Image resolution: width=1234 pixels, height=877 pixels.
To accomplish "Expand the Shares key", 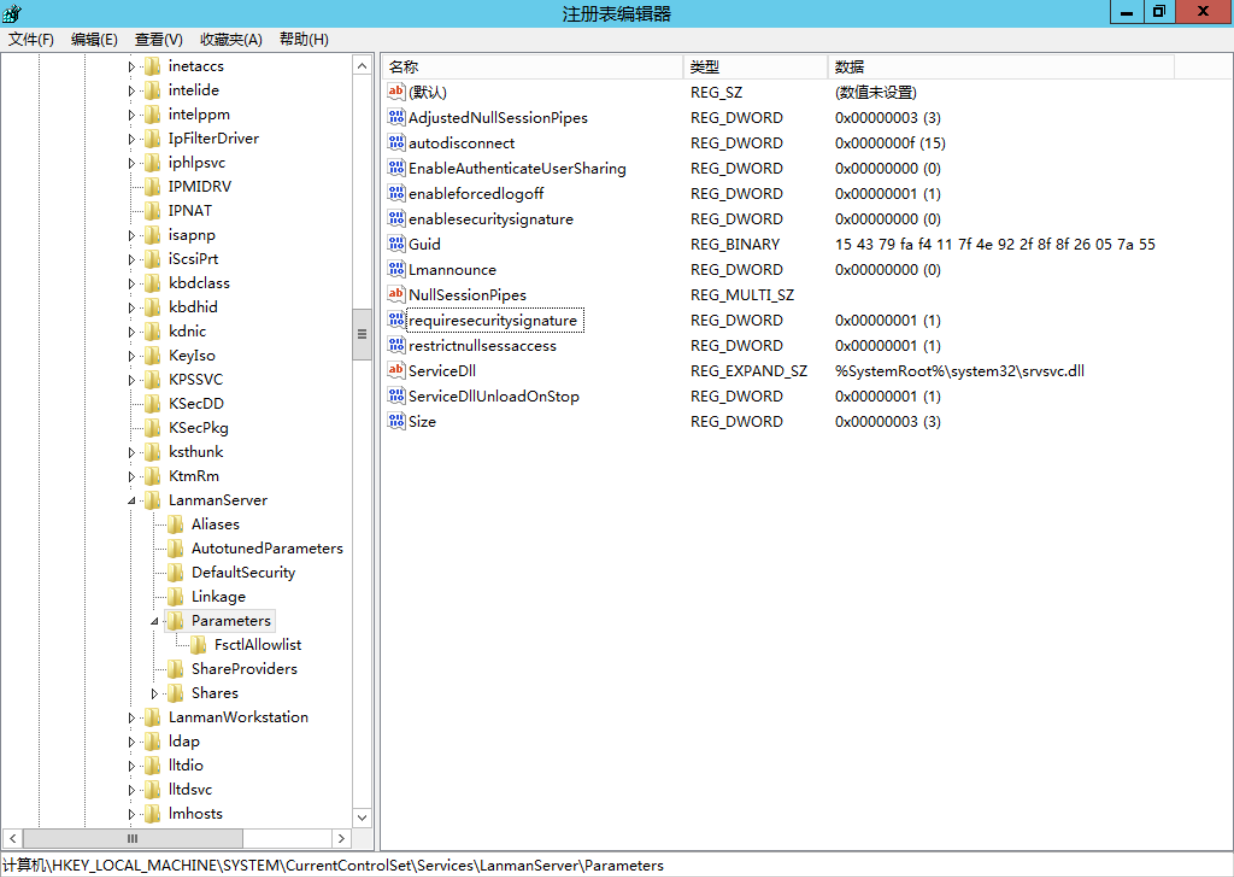I will (152, 693).
